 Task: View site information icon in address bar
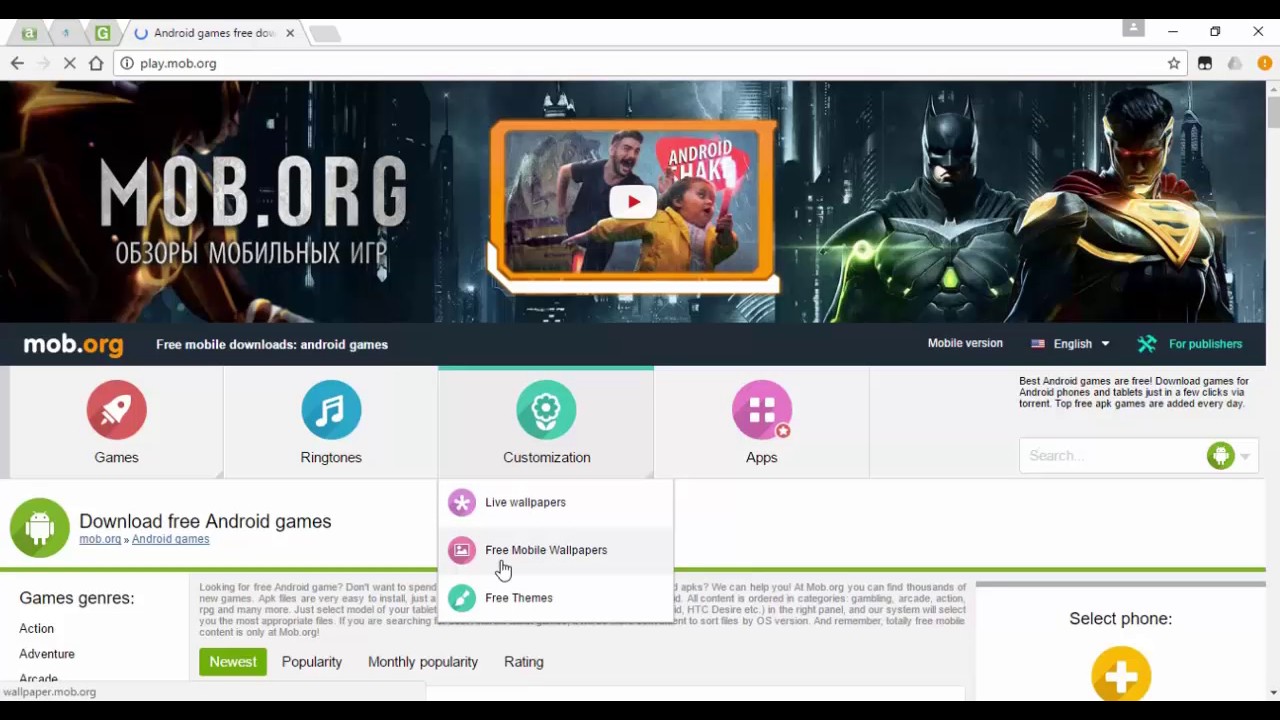(x=126, y=63)
